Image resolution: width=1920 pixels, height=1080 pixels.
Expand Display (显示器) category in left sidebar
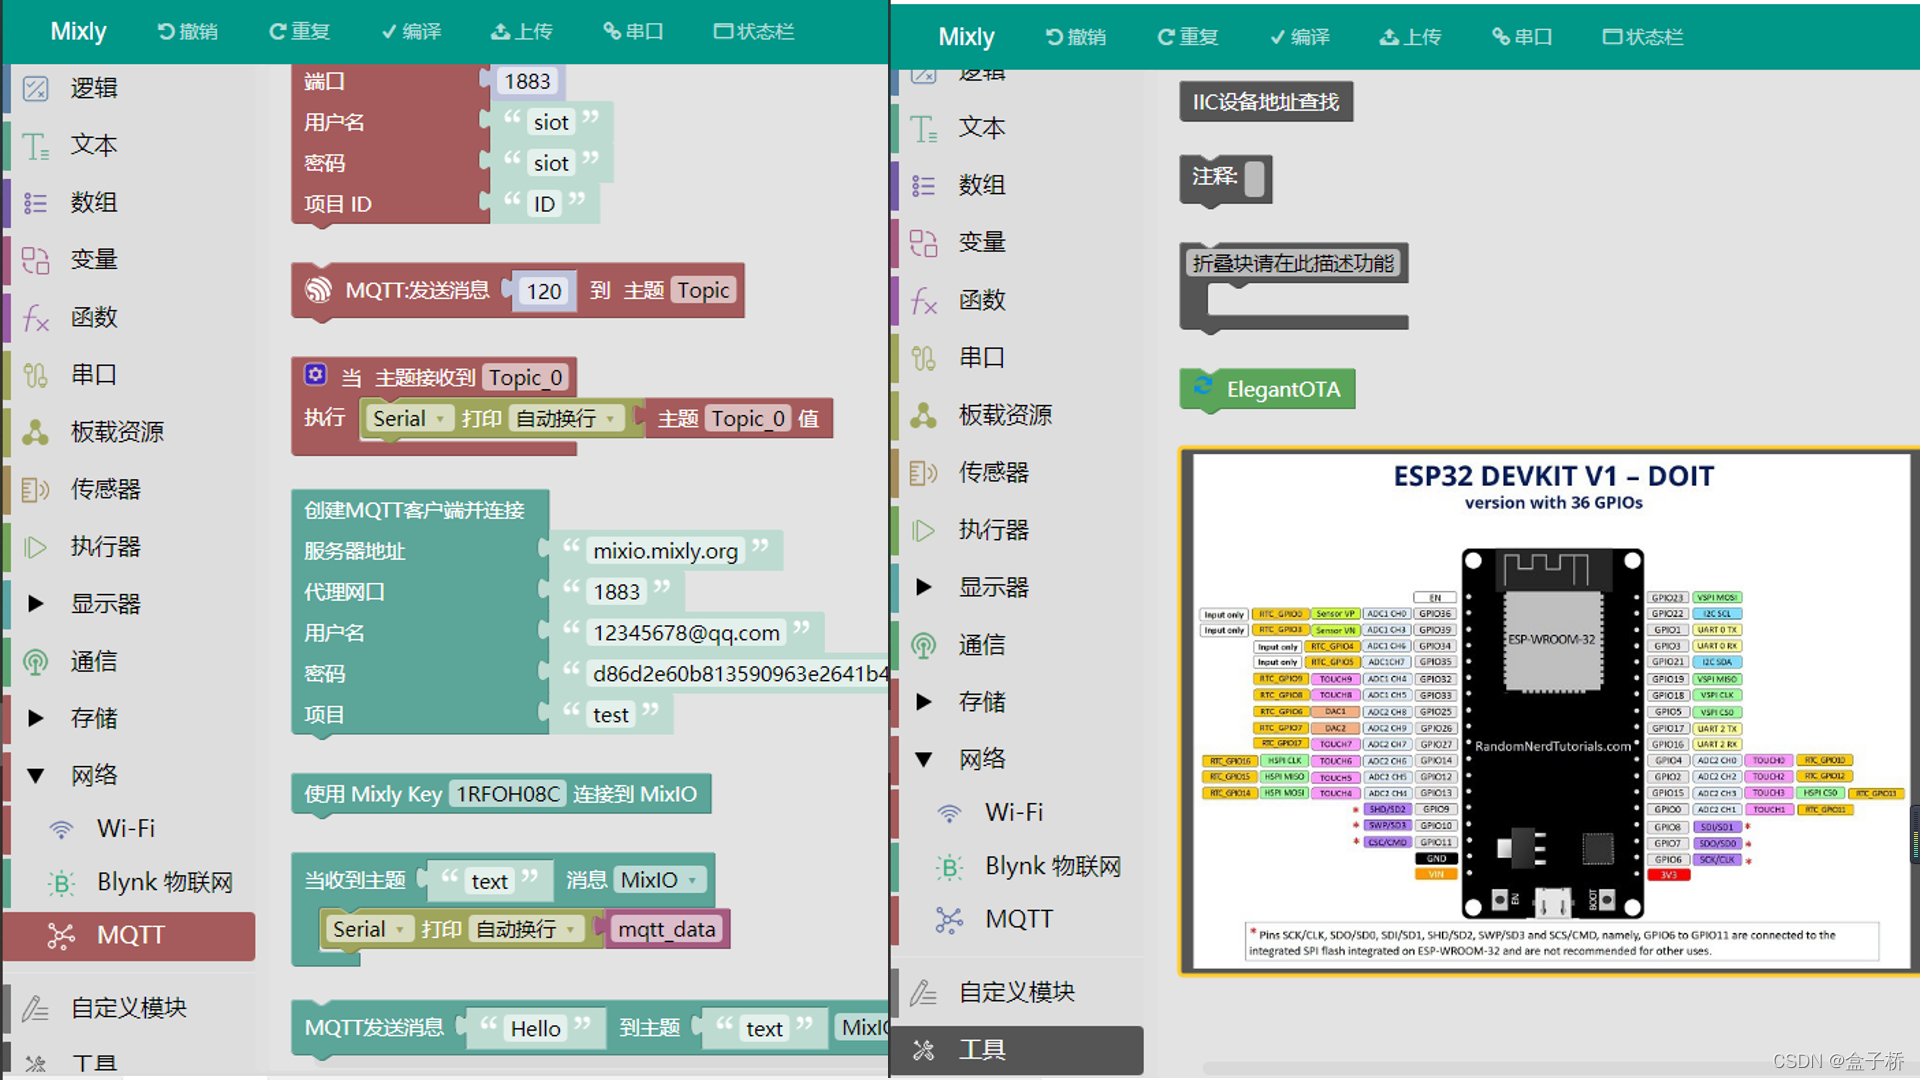pos(36,604)
